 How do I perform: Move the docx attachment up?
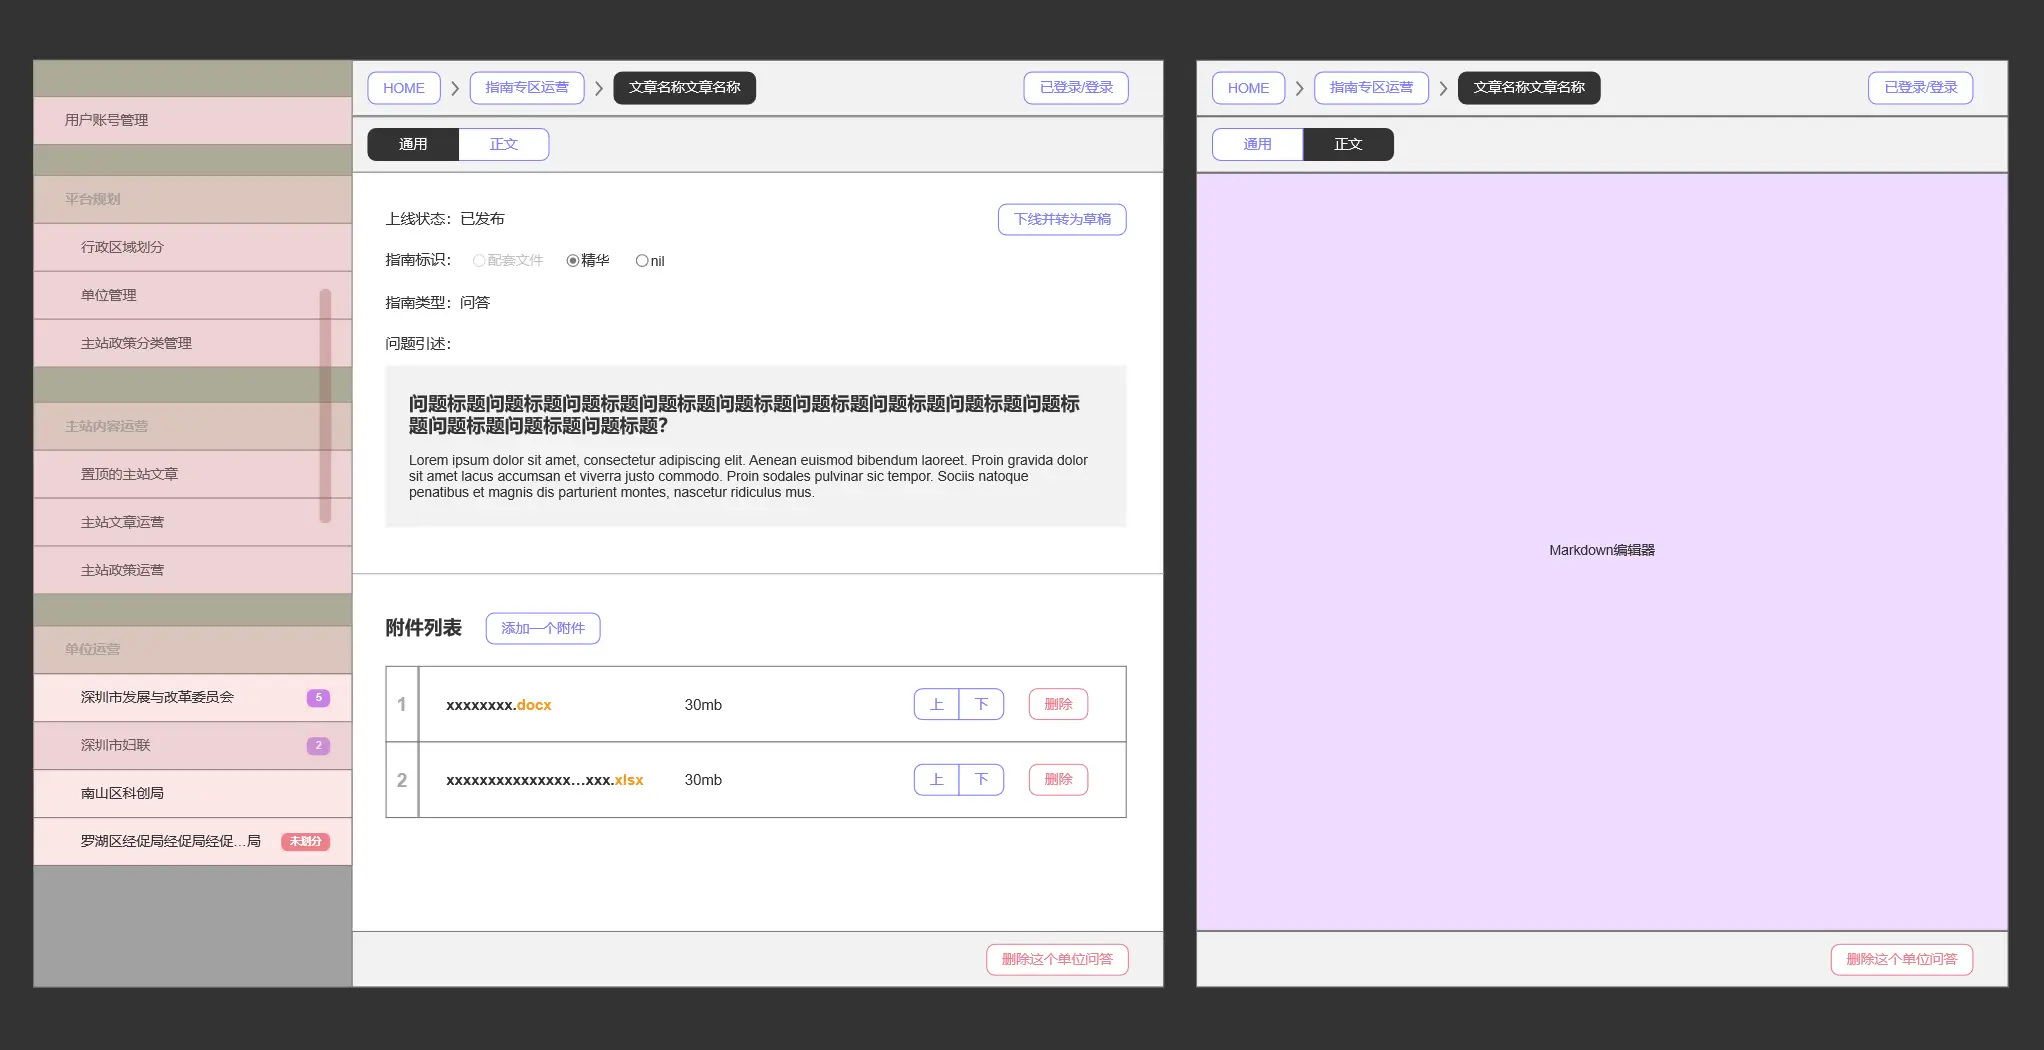(936, 704)
